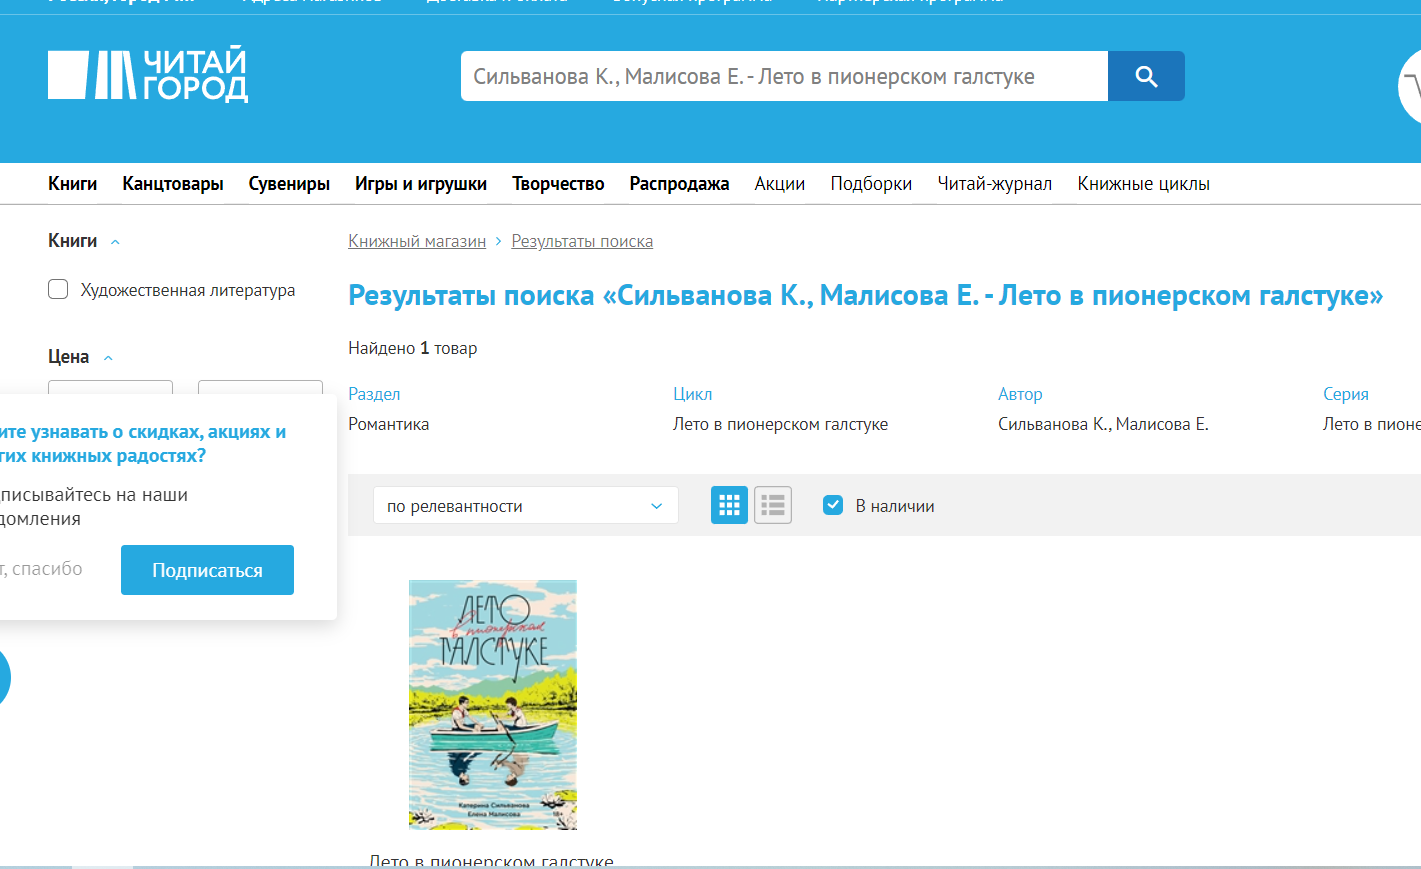Select the Лето в пионерском галстуке cycle
Image resolution: width=1421 pixels, height=869 pixels.
(780, 424)
